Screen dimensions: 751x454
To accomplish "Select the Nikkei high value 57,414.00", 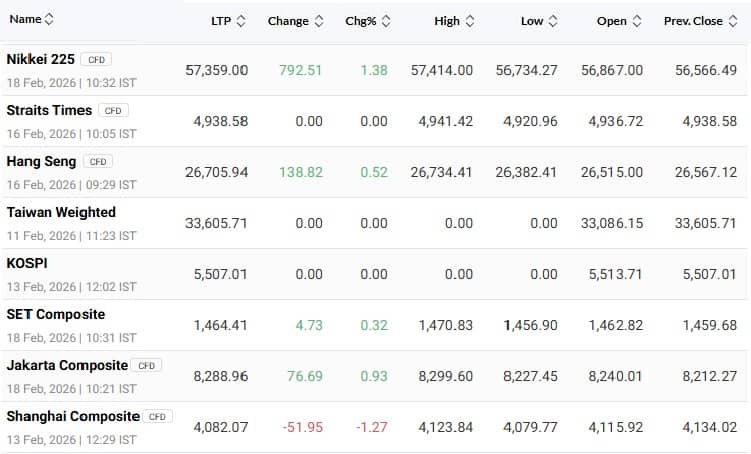I will (x=442, y=70).
